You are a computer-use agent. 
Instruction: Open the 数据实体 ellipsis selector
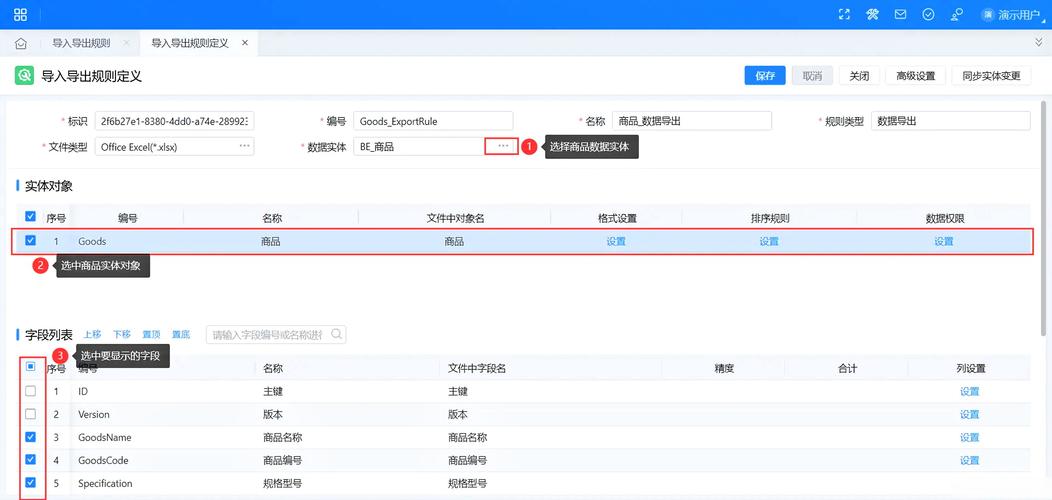click(x=503, y=146)
